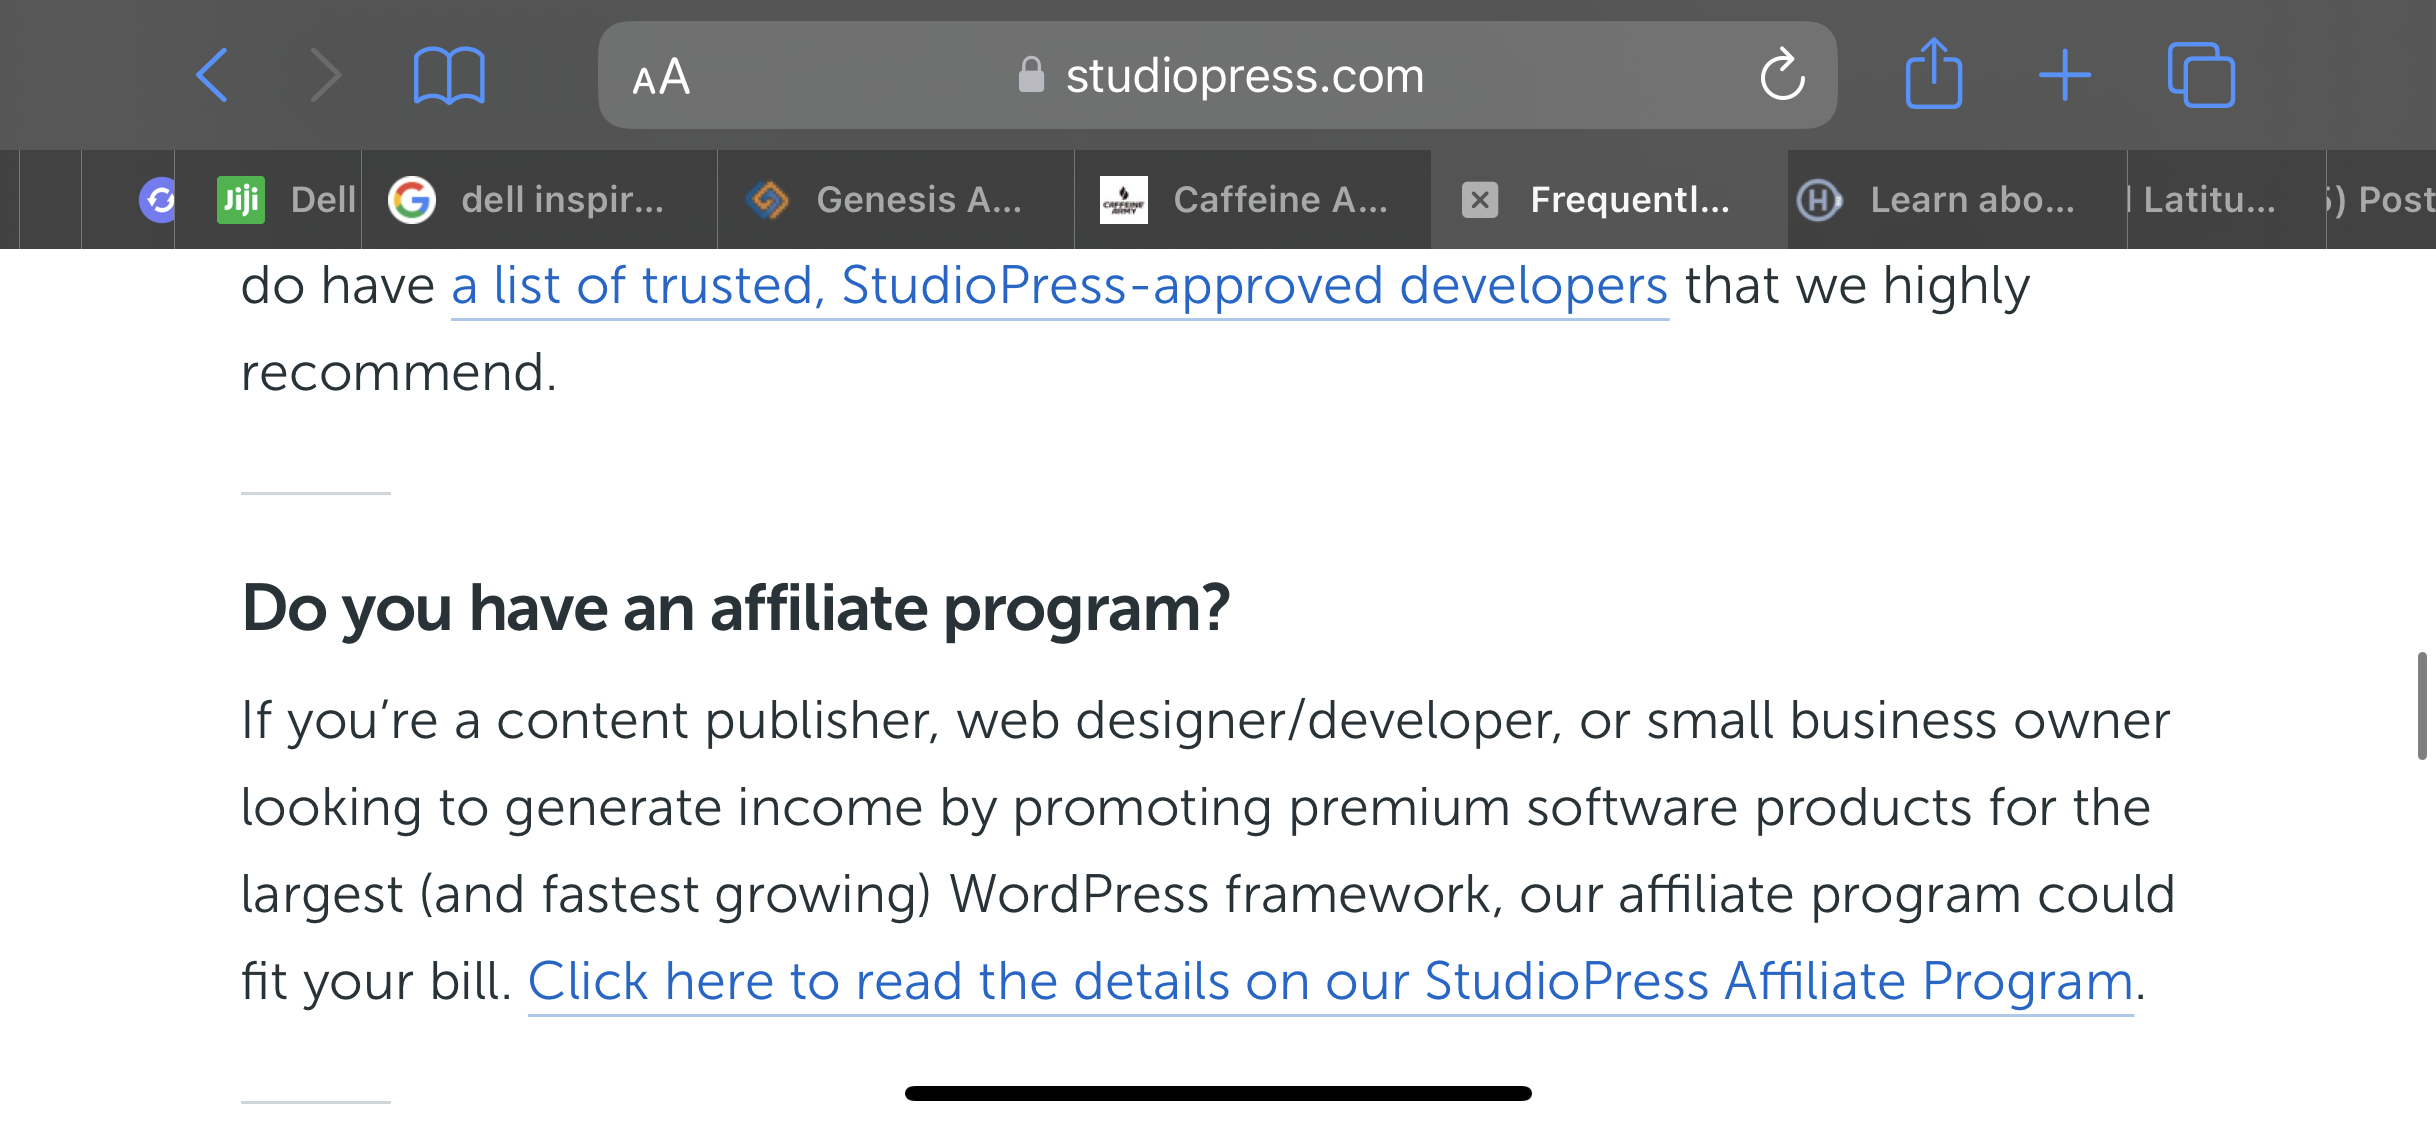Screen dimensions: 2436x1125
Task: Switch to the purple sync icon tab
Action: click(x=158, y=199)
